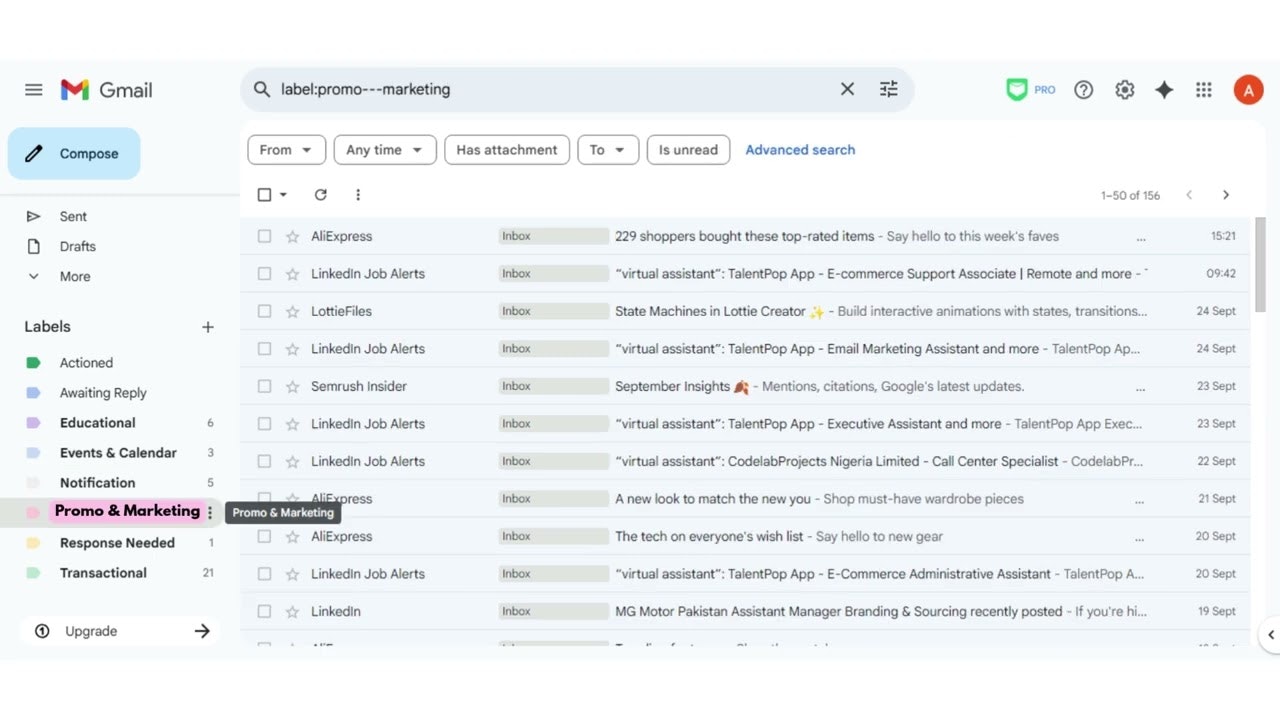Expand the More section in sidebar
Viewport: 1280px width, 720px height.
75,276
